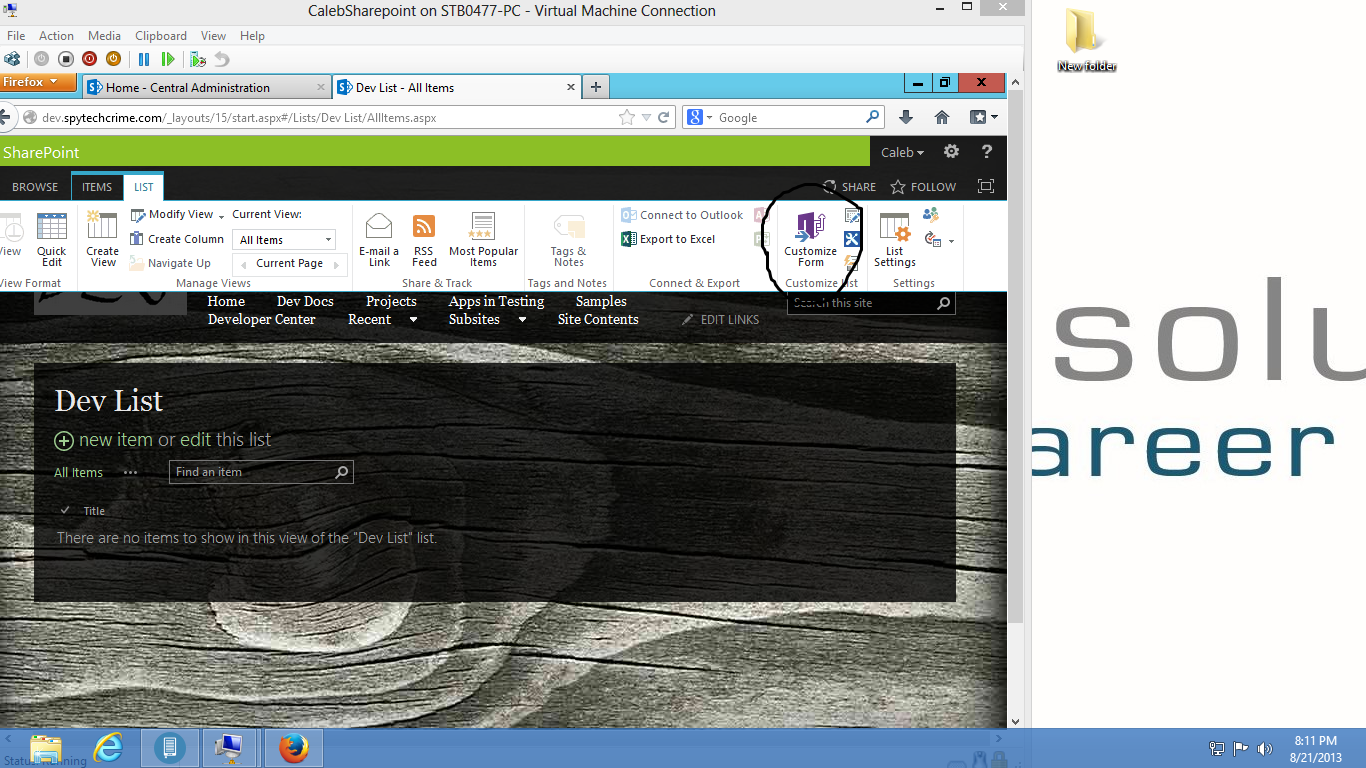Click the New Quick Step icon
The height and width of the screenshot is (768, 1366).
point(852,262)
